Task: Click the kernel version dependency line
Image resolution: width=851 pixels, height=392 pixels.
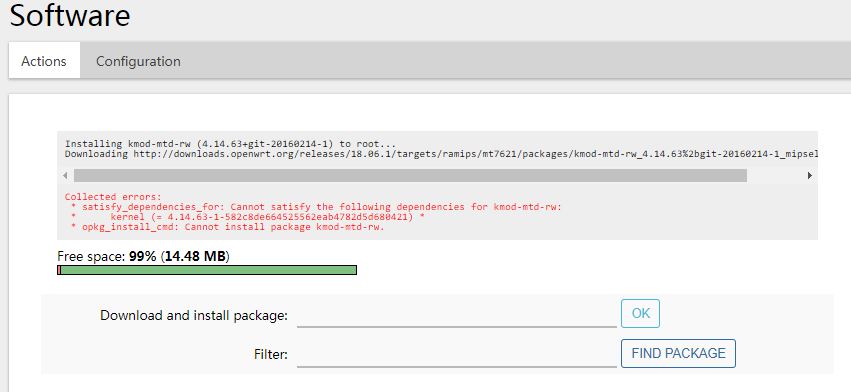Action: tap(247, 217)
